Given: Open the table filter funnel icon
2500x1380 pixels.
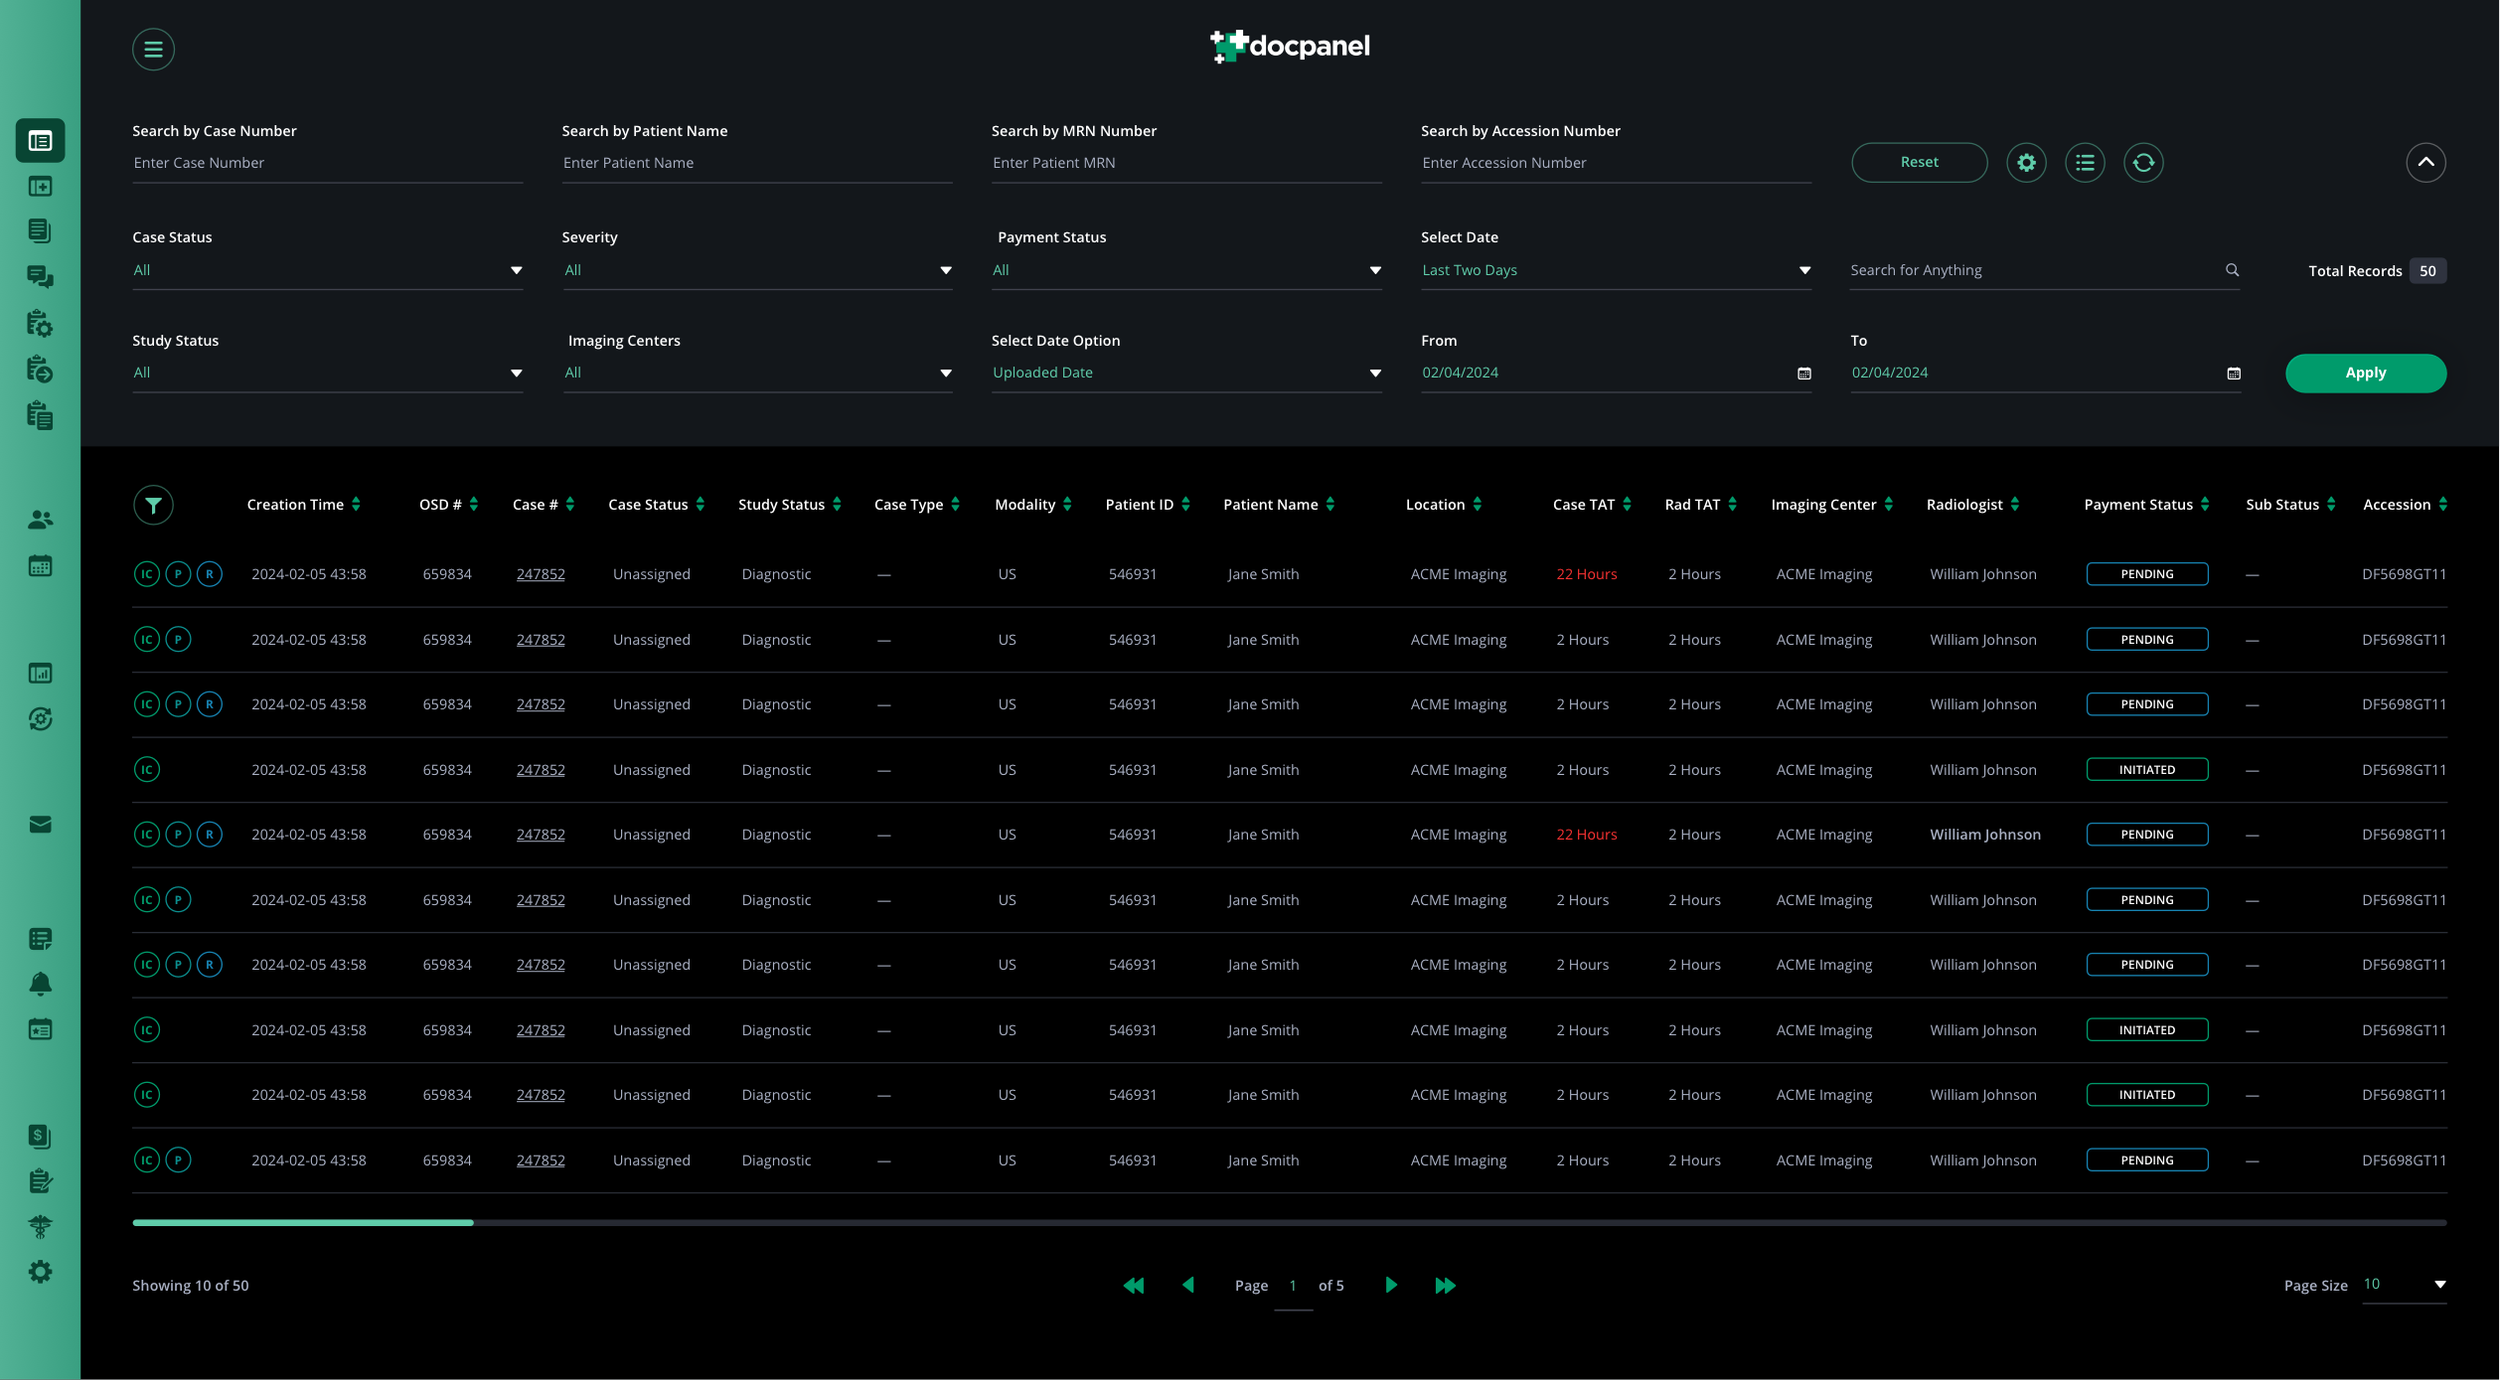Looking at the screenshot, I should pyautogui.click(x=153, y=505).
